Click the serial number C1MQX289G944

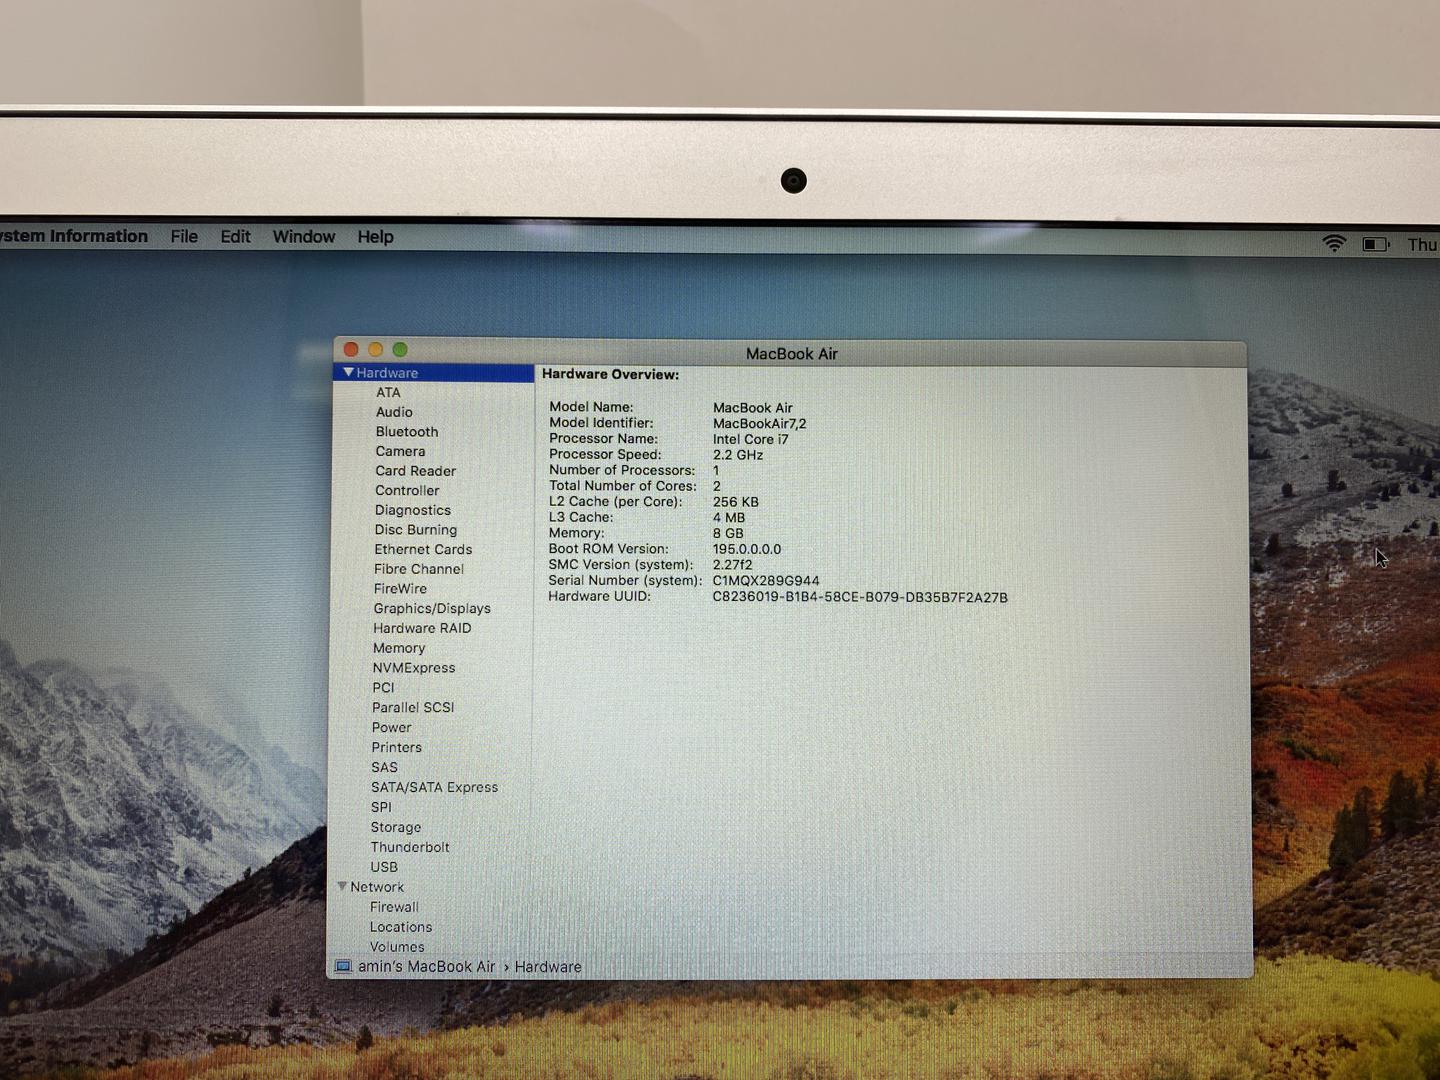[766, 581]
